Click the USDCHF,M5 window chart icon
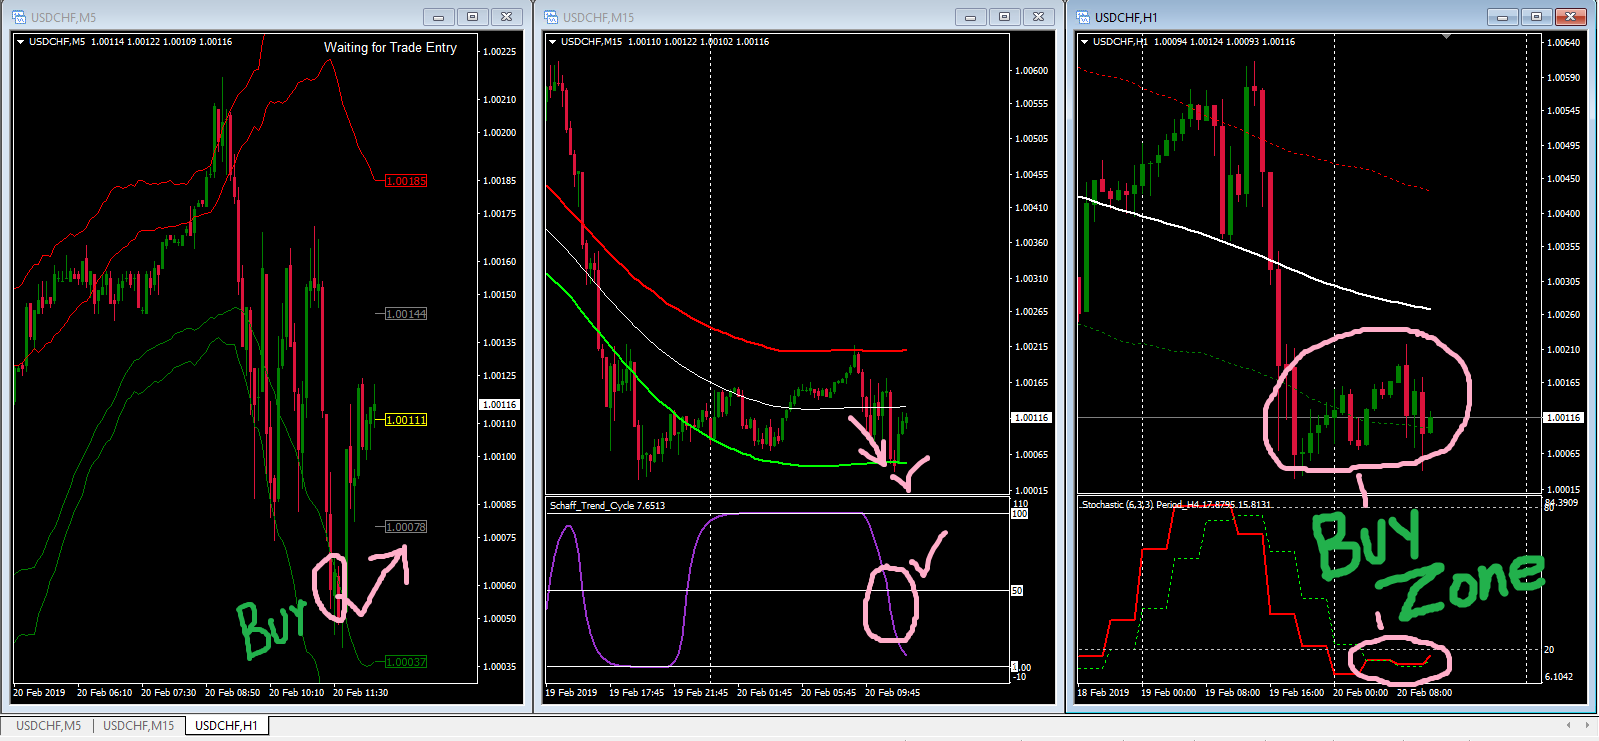The image size is (1599, 741). (19, 17)
